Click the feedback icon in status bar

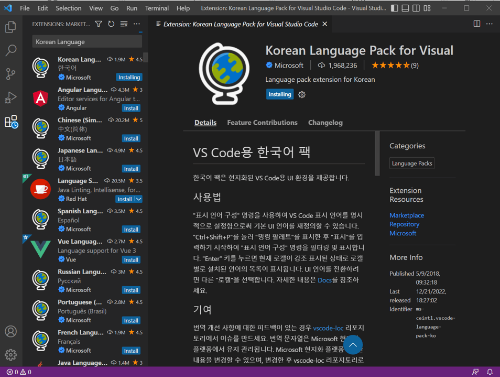tap(475, 372)
